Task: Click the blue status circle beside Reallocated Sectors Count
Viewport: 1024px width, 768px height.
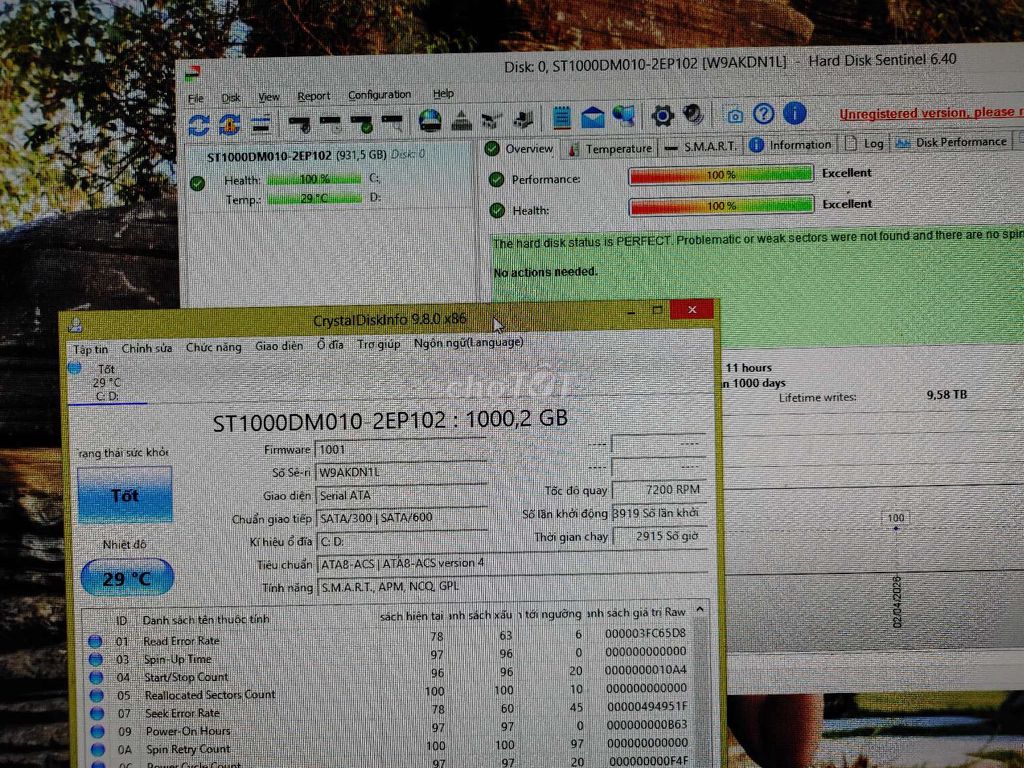Action: (97, 696)
